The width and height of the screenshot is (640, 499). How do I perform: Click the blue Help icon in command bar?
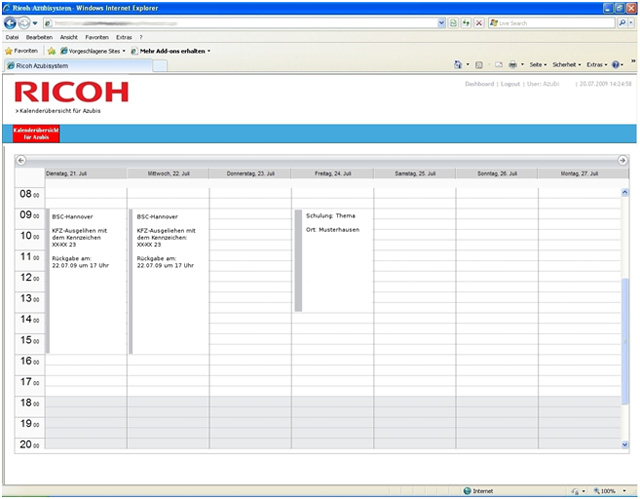click(x=616, y=64)
